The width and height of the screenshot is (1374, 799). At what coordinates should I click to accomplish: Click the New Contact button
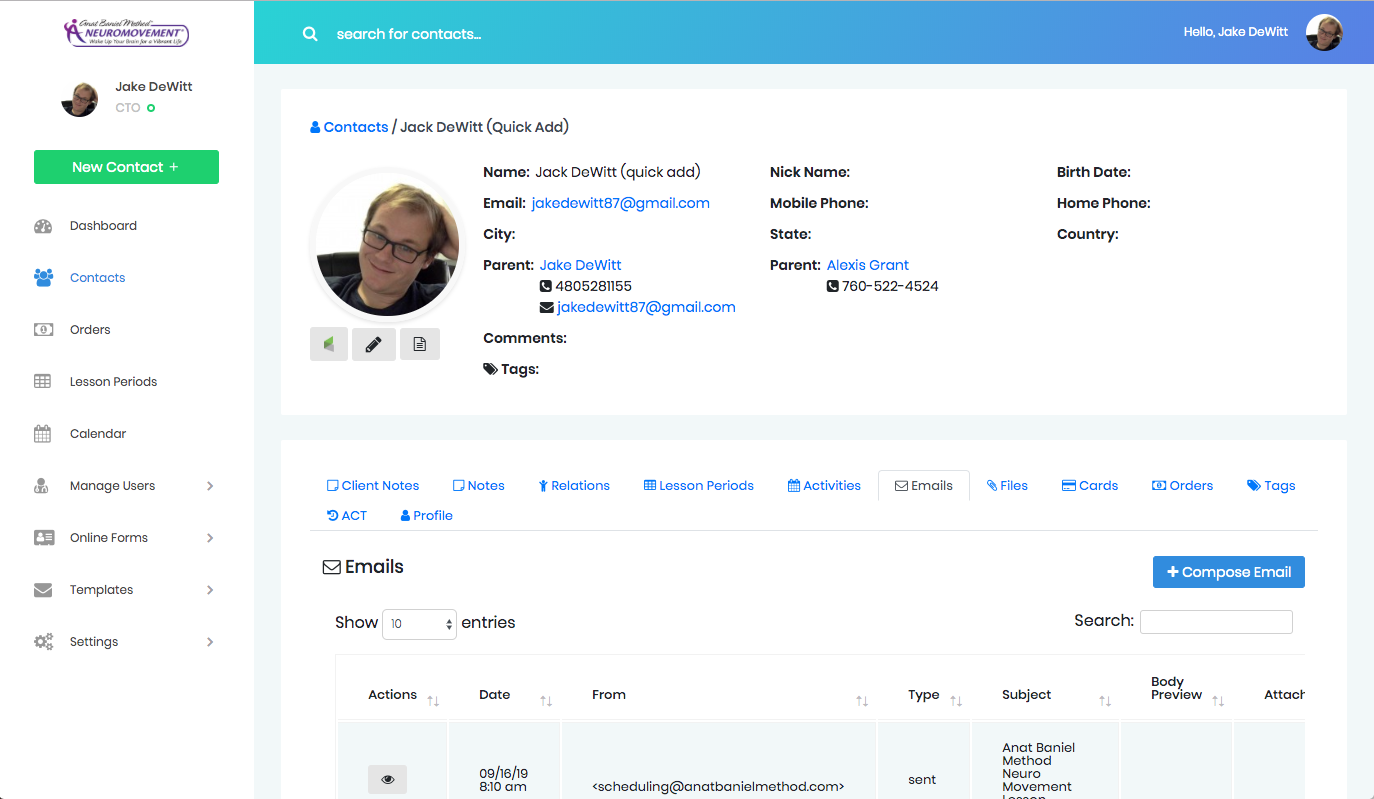(126, 167)
